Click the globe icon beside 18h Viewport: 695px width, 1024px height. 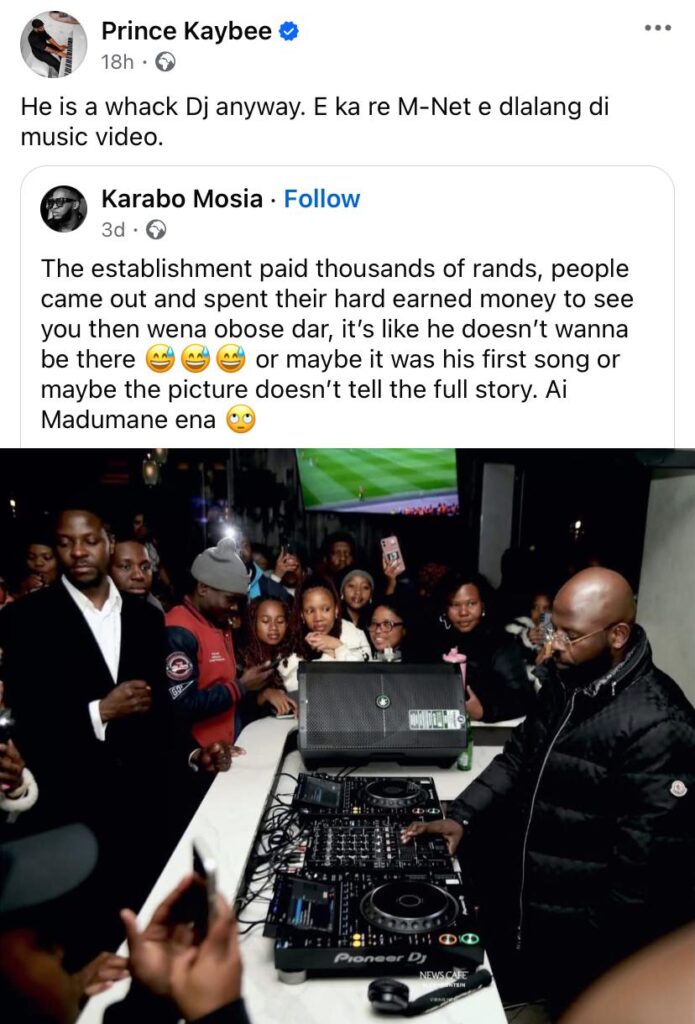(165, 62)
